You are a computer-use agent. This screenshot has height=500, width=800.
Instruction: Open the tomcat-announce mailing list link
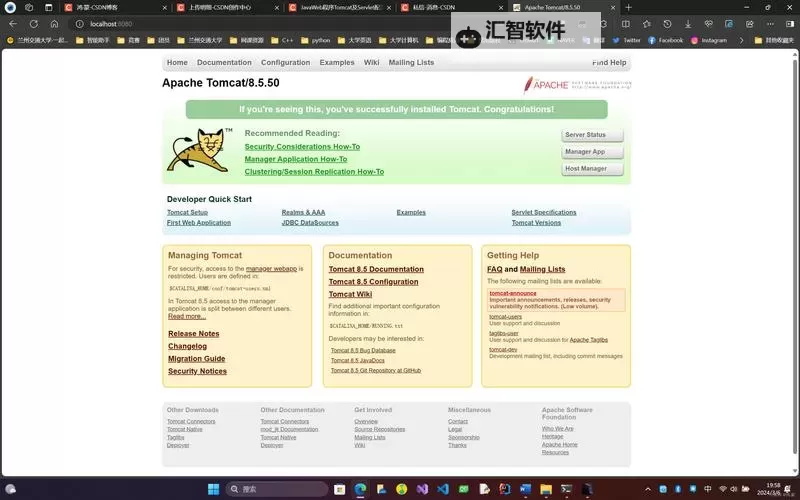point(513,293)
